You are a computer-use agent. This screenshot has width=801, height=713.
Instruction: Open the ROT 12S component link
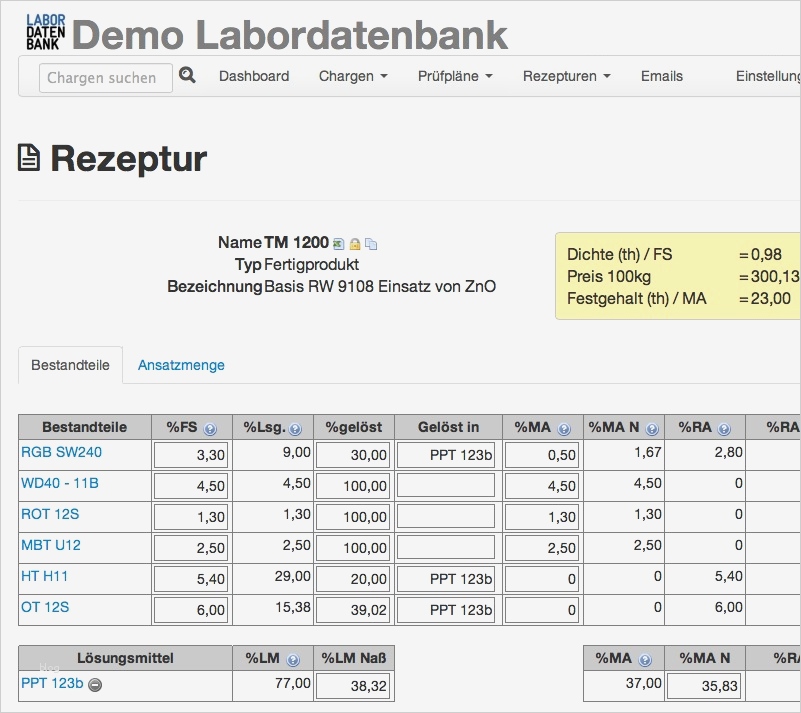click(x=50, y=514)
